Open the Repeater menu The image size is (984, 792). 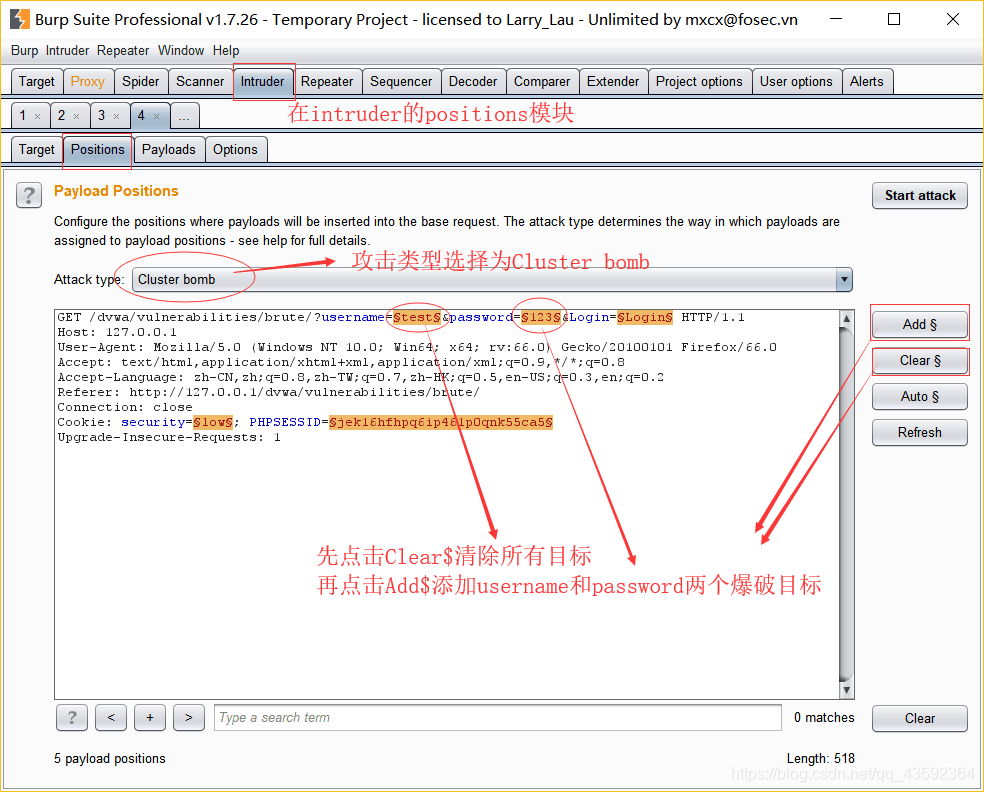pos(123,51)
